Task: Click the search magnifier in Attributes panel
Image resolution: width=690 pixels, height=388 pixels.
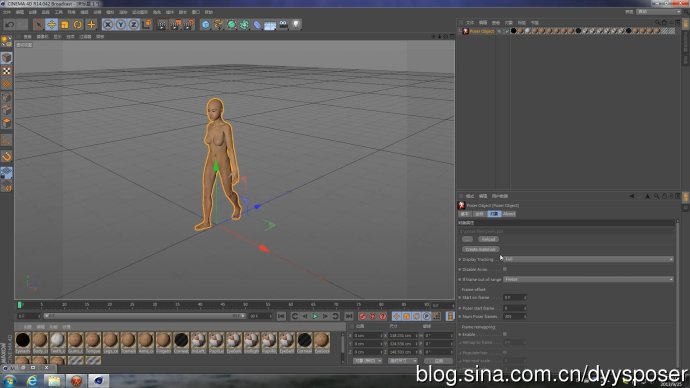Action: [656, 196]
